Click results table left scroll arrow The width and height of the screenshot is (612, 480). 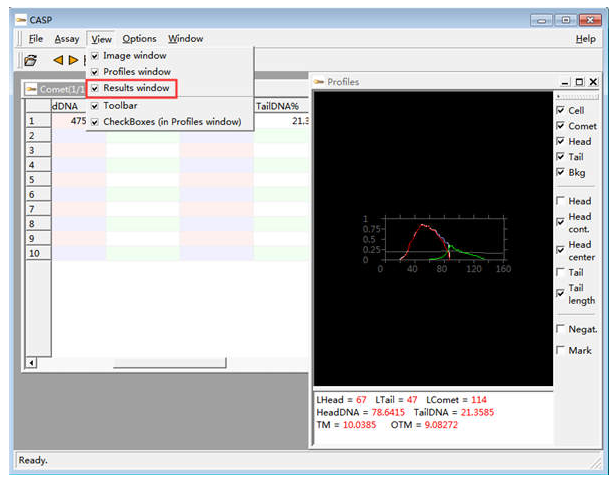[x=30, y=361]
